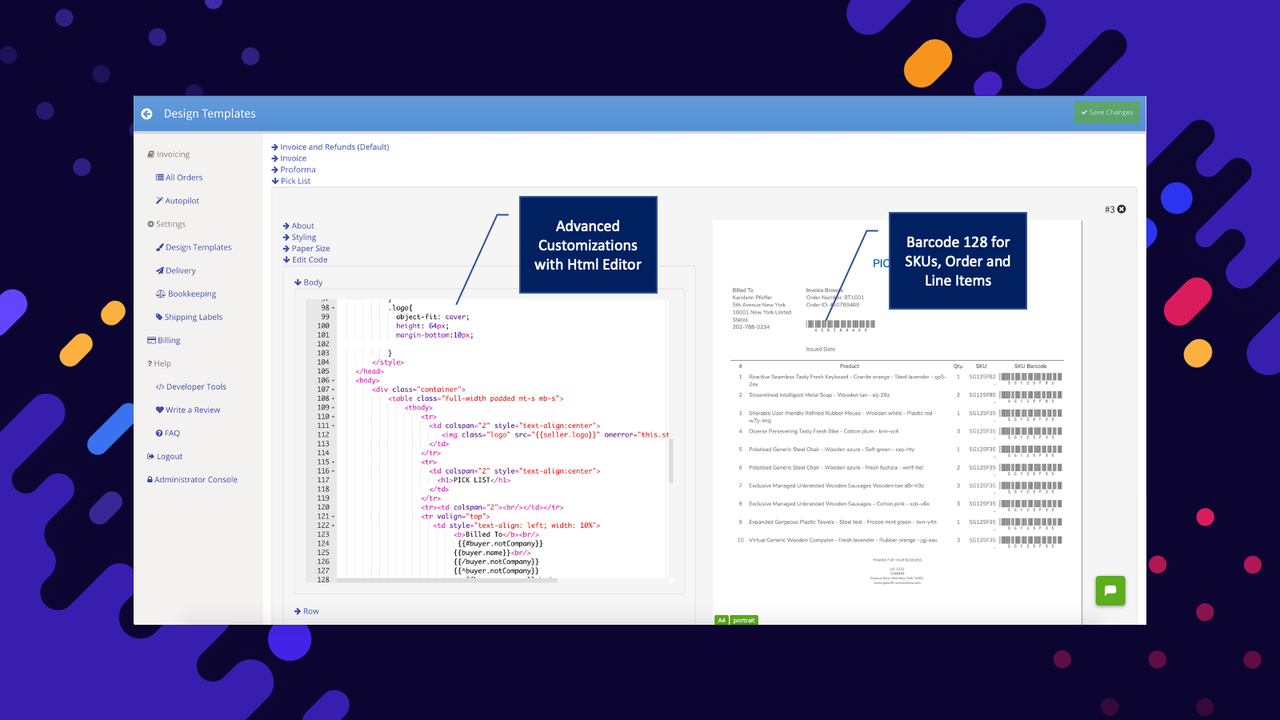The height and width of the screenshot is (720, 1280).
Task: Click the Help section heading
Action: point(159,363)
